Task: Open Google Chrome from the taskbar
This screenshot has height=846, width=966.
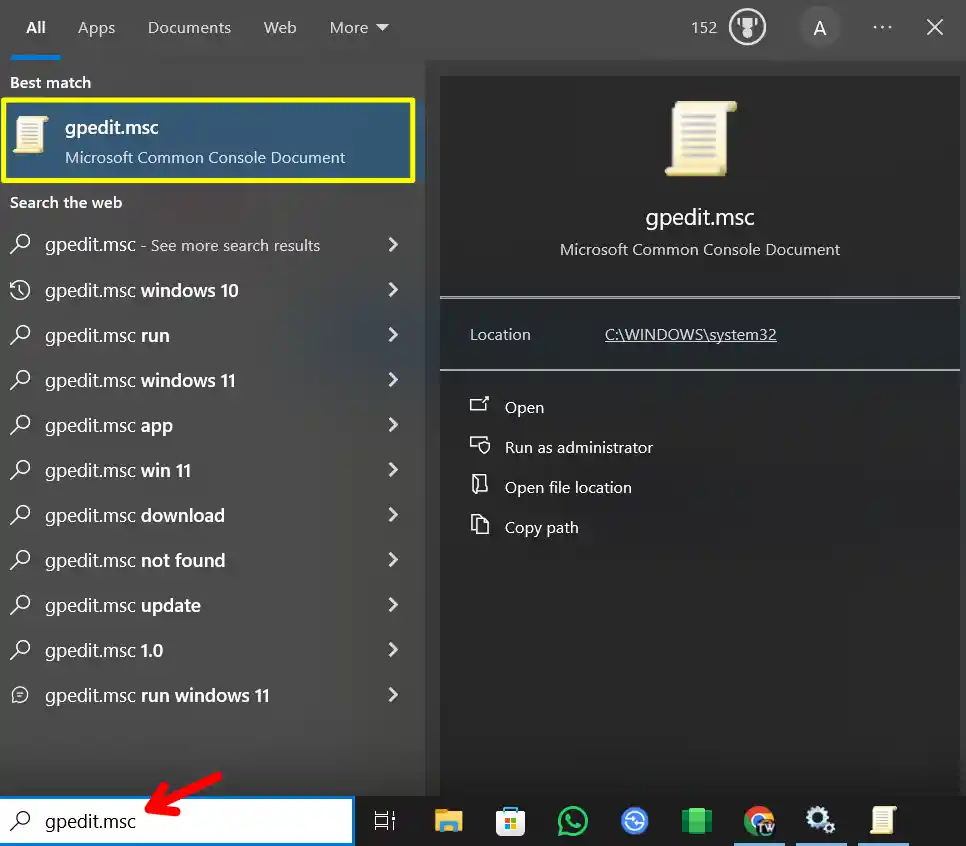Action: click(759, 820)
